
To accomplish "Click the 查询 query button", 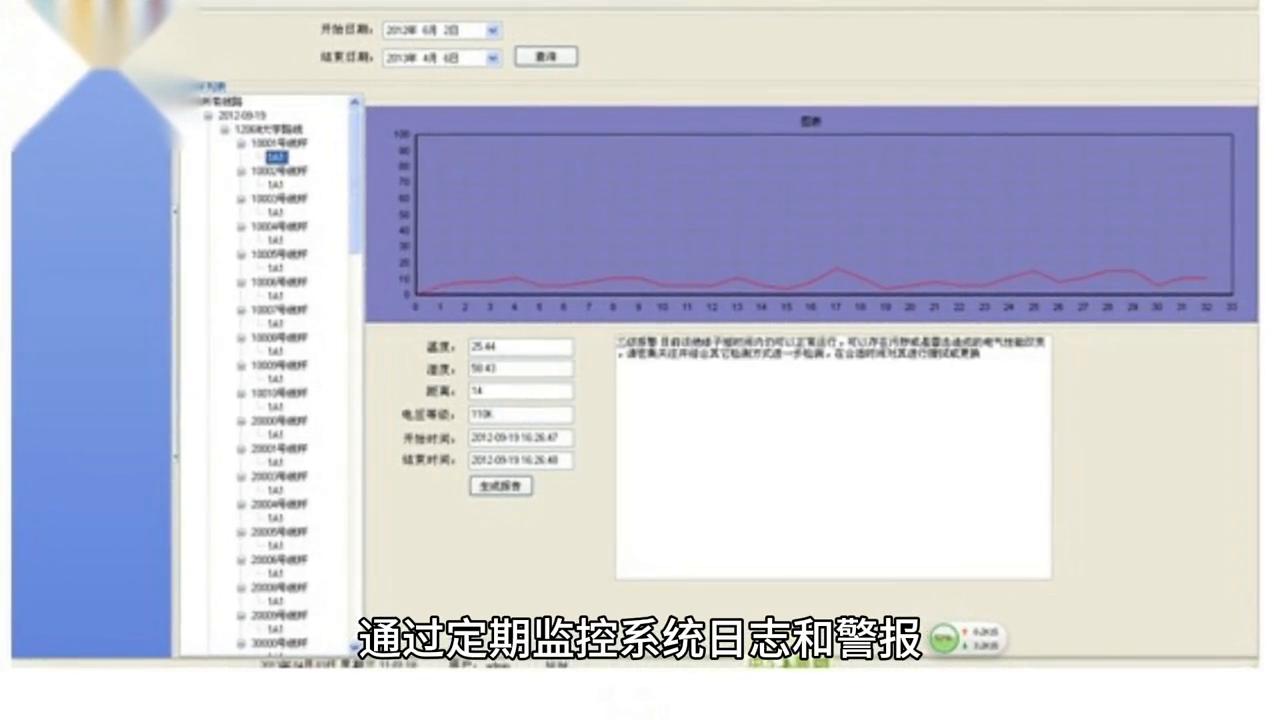I will coord(545,56).
